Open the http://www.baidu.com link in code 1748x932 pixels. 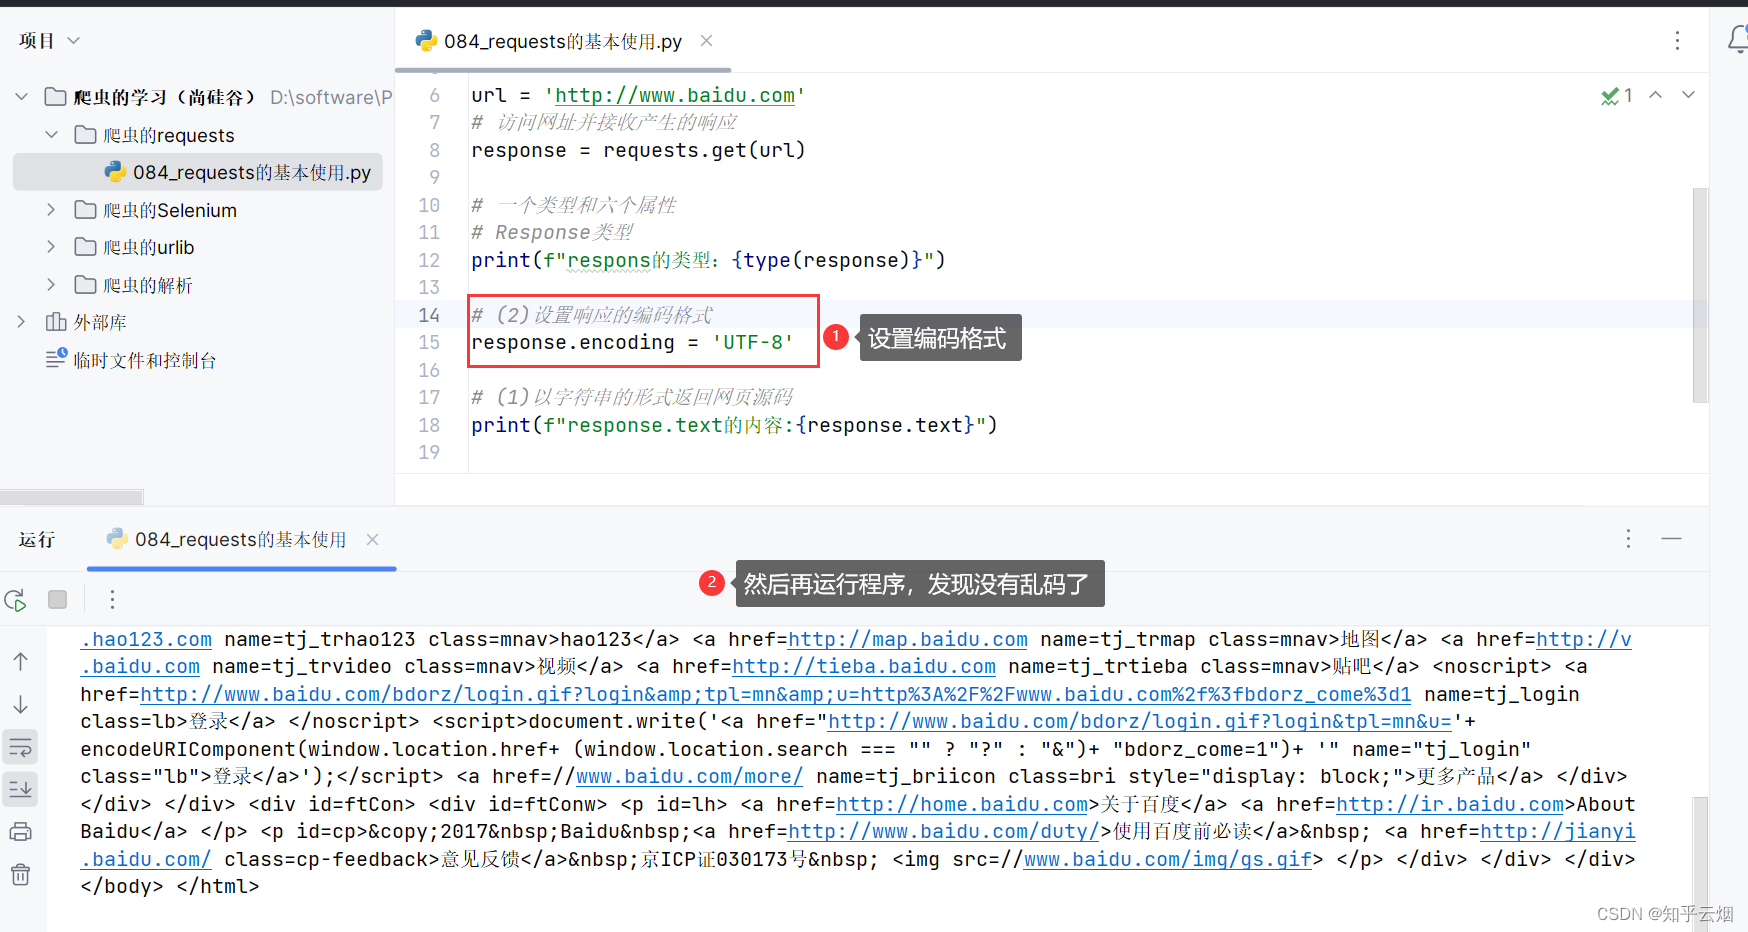tap(675, 95)
